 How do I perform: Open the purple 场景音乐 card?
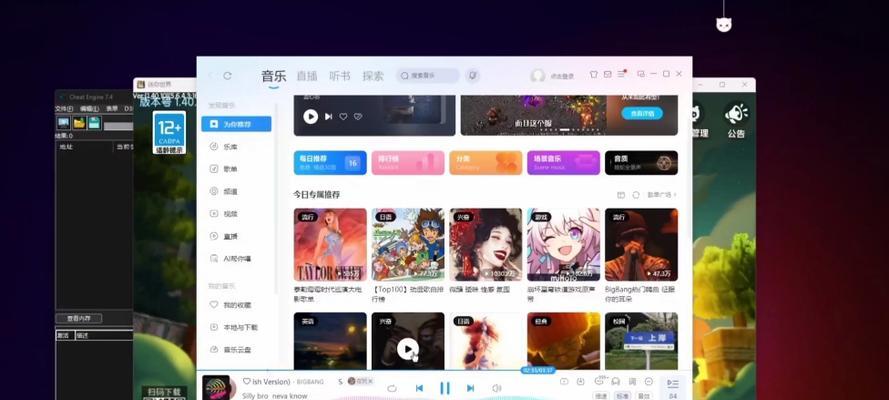[564, 163]
